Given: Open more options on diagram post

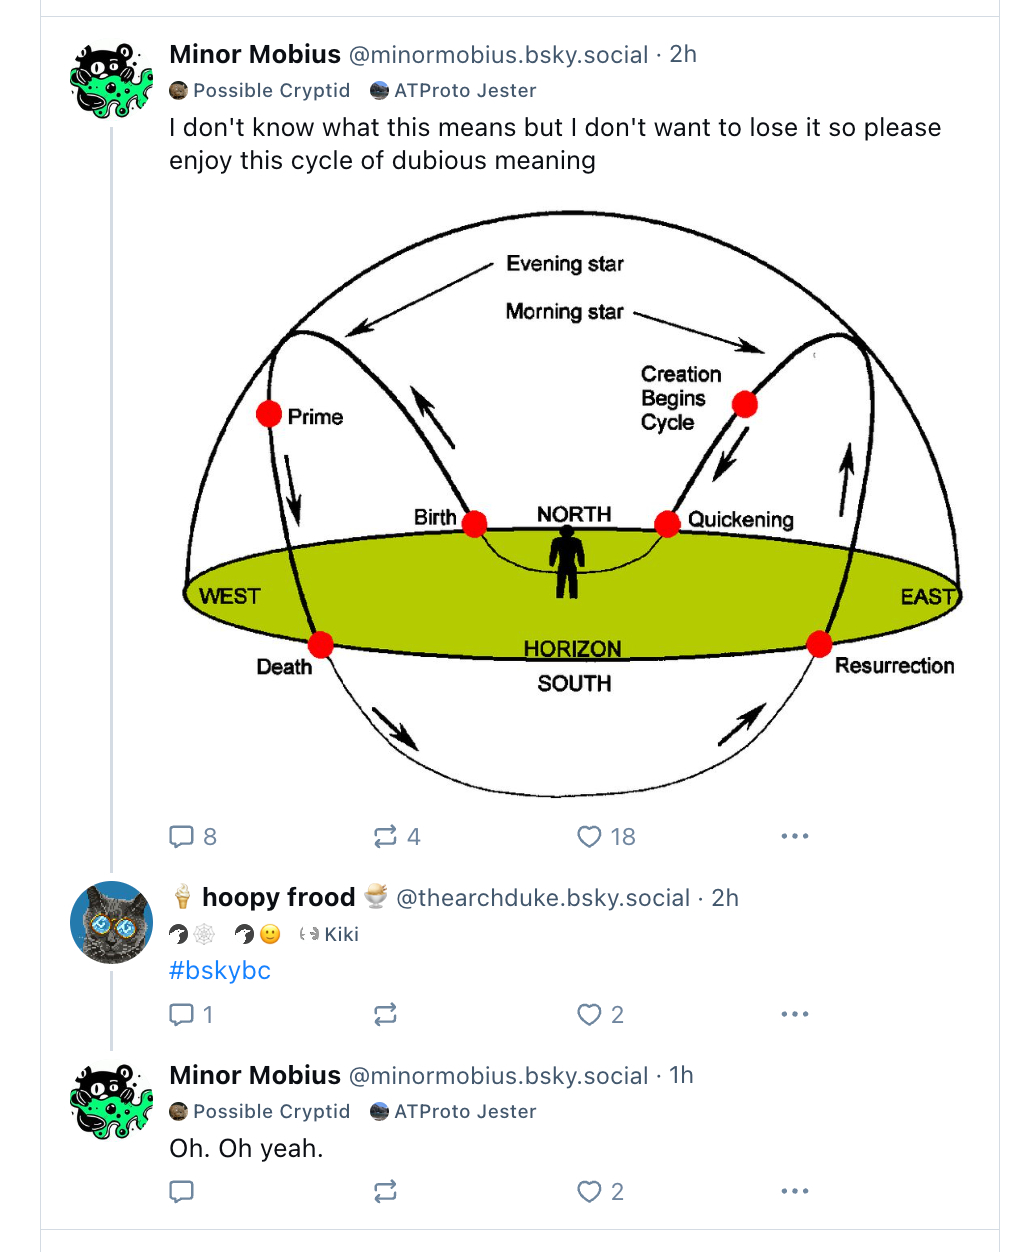Looking at the screenshot, I should point(794,836).
